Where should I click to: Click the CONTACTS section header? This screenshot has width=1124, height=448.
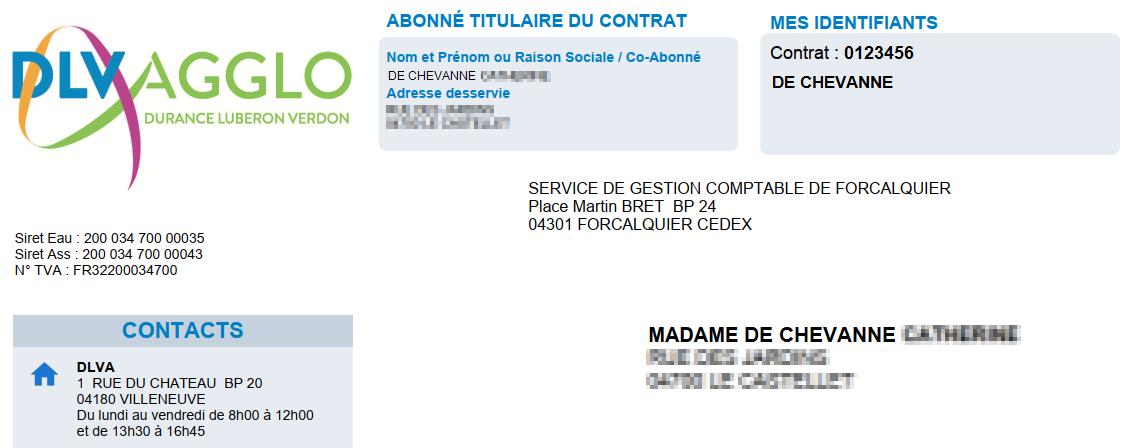click(182, 331)
